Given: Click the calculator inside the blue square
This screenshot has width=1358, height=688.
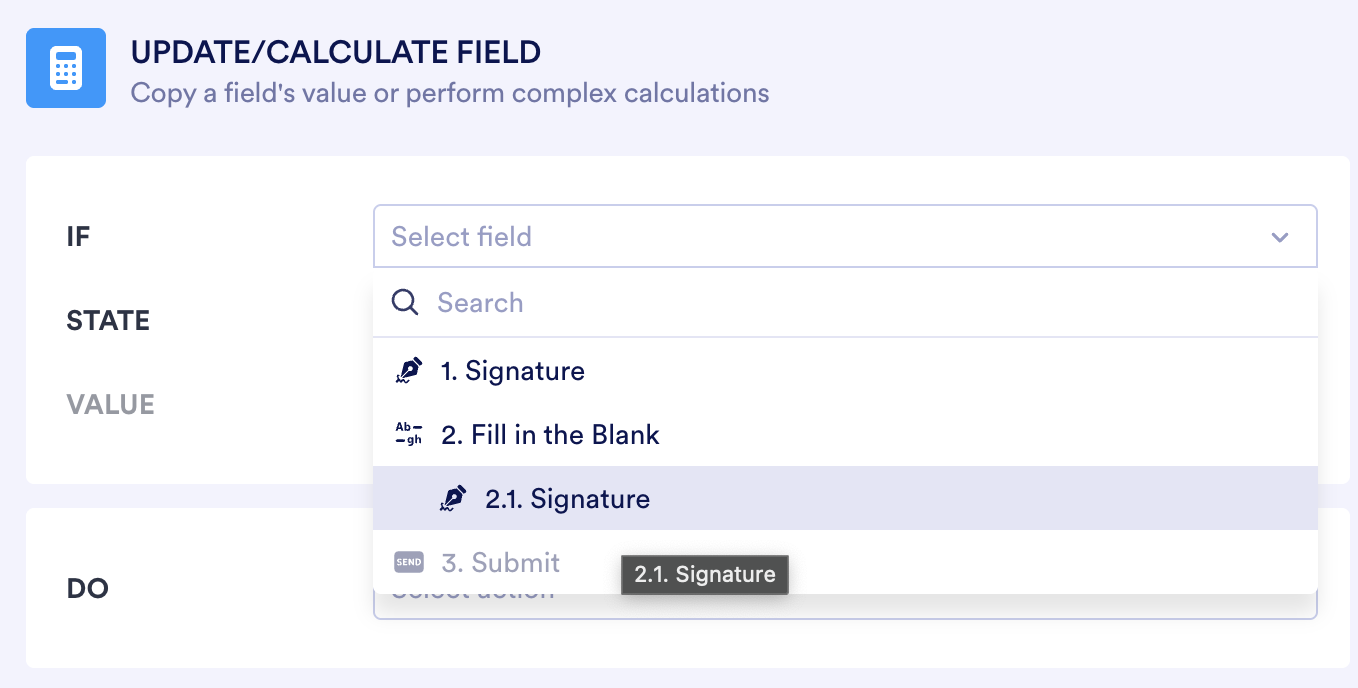Looking at the screenshot, I should tap(66, 68).
